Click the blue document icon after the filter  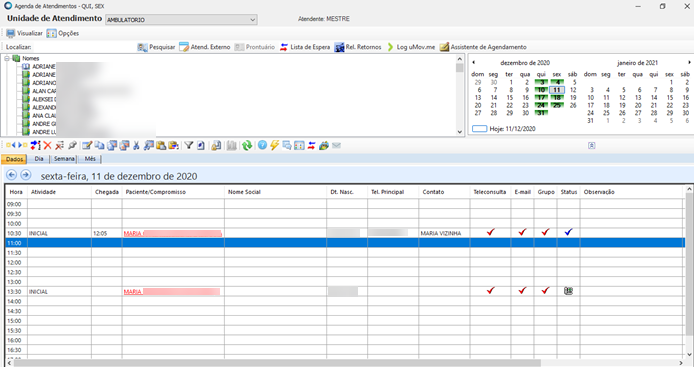pos(200,145)
